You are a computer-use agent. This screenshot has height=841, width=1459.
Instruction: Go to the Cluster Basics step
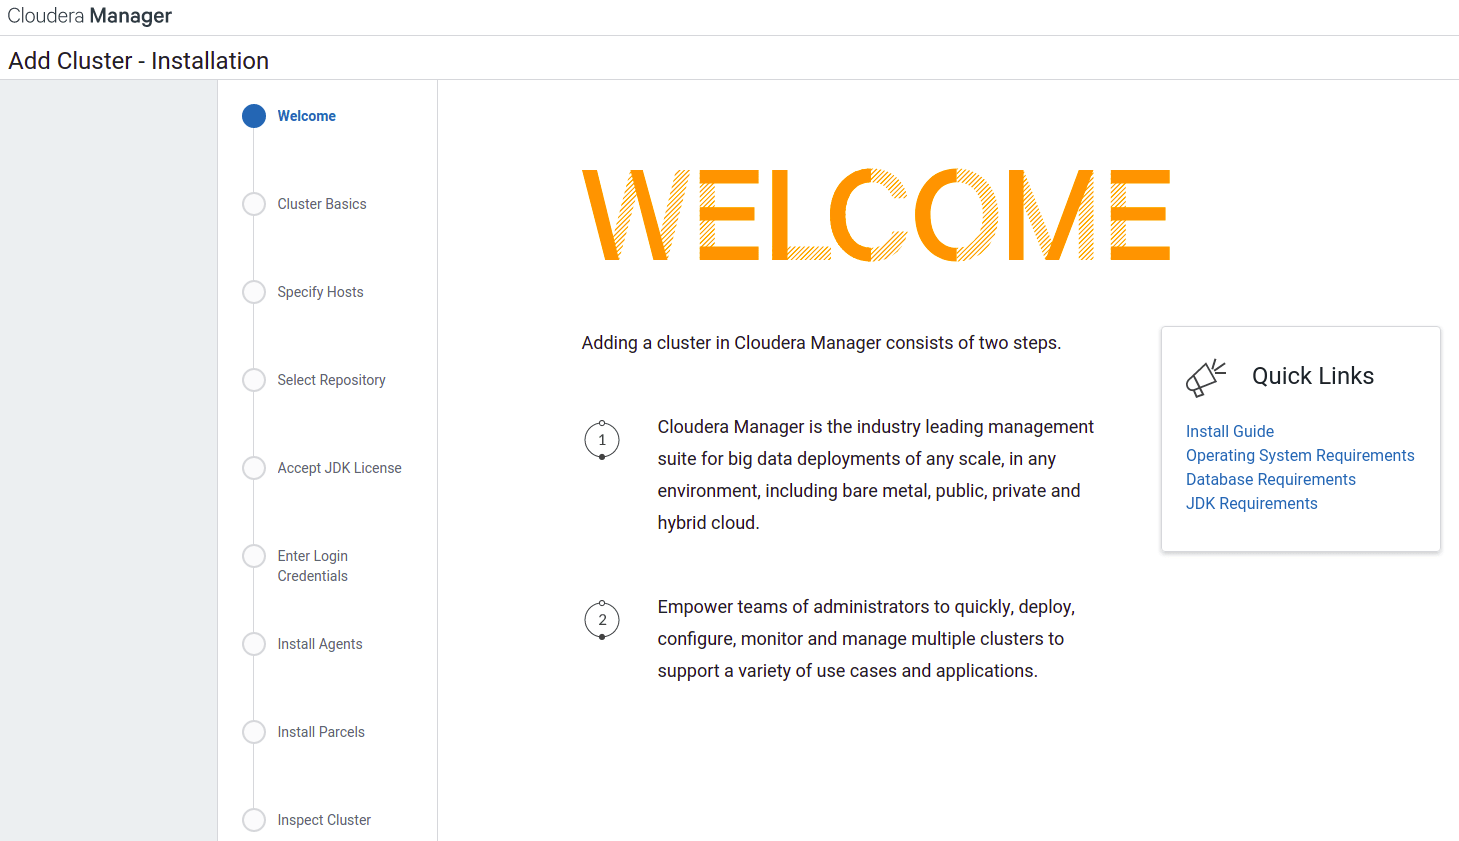click(322, 204)
